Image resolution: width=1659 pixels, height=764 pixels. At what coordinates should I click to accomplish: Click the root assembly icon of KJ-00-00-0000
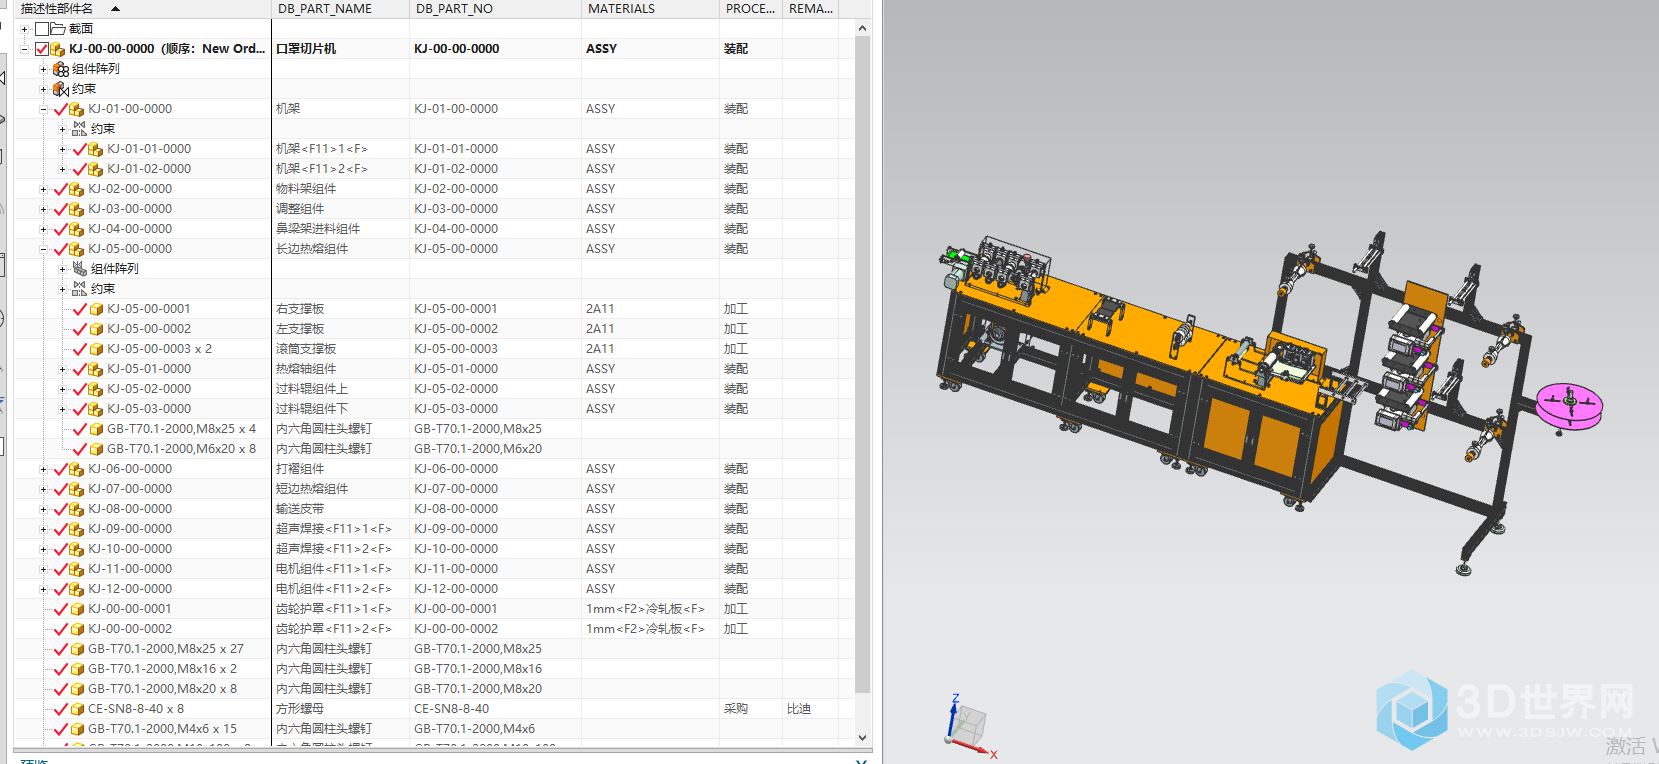[x=58, y=49]
